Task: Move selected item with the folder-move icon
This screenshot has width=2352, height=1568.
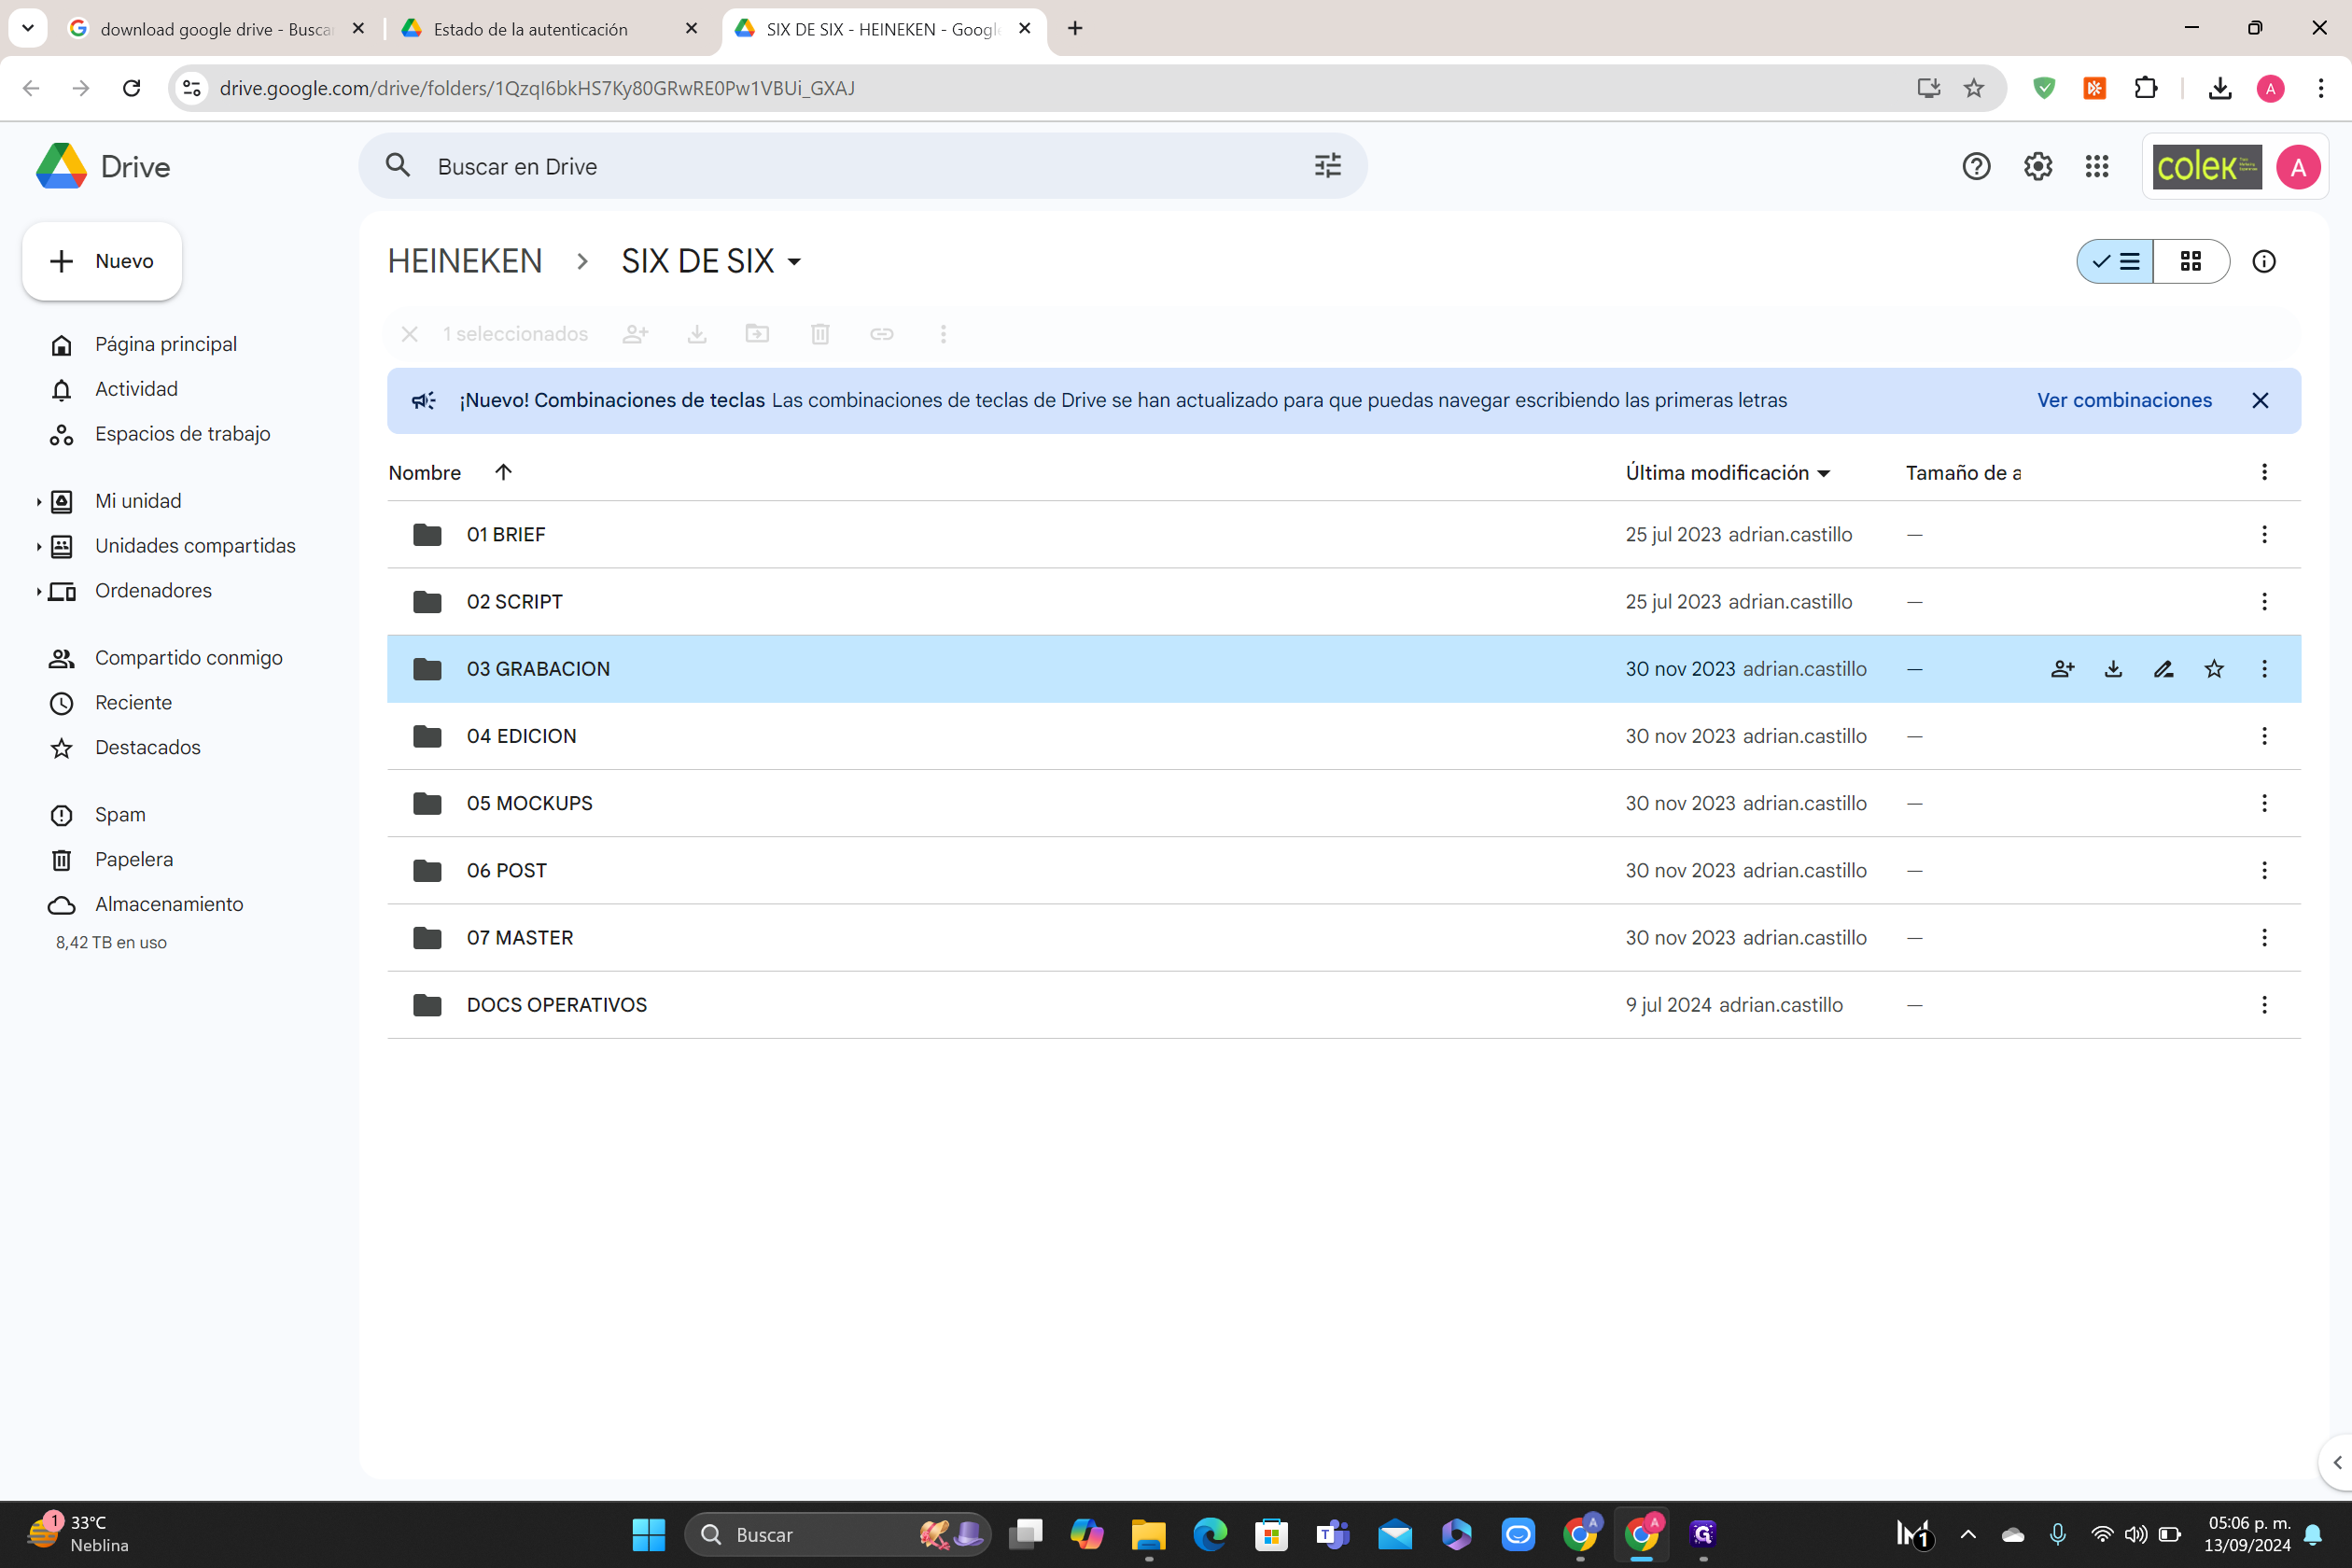Action: [x=758, y=334]
